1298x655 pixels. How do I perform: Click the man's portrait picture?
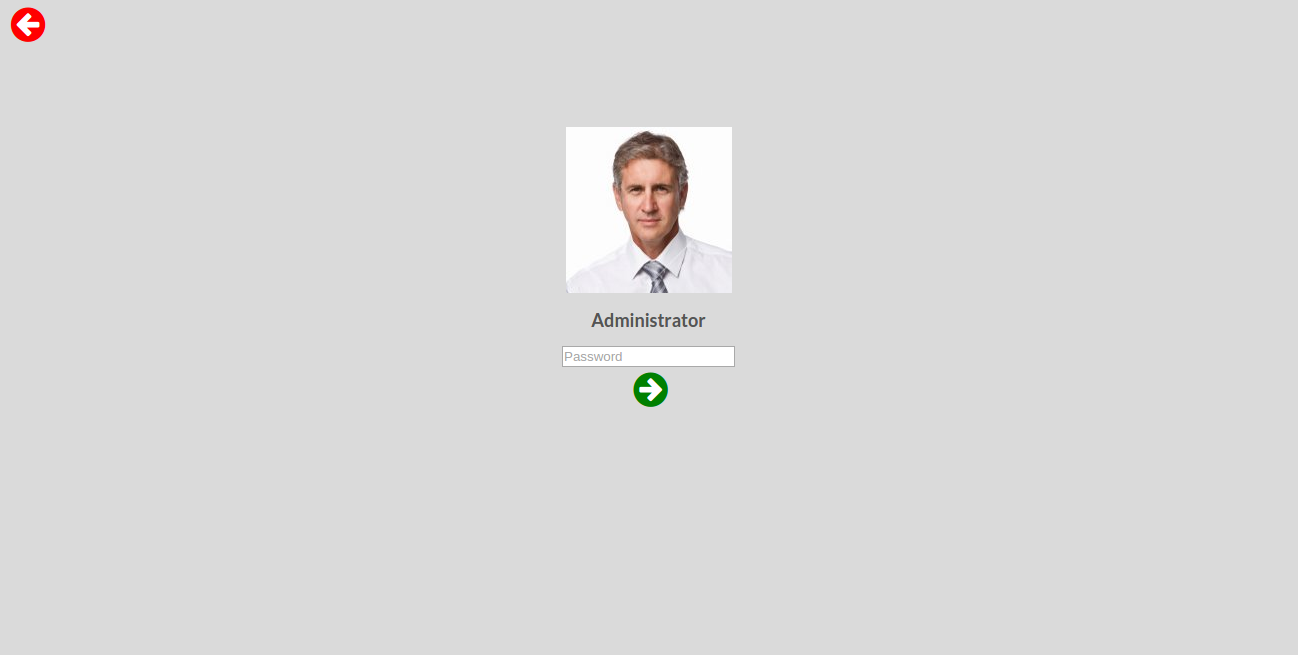click(649, 210)
